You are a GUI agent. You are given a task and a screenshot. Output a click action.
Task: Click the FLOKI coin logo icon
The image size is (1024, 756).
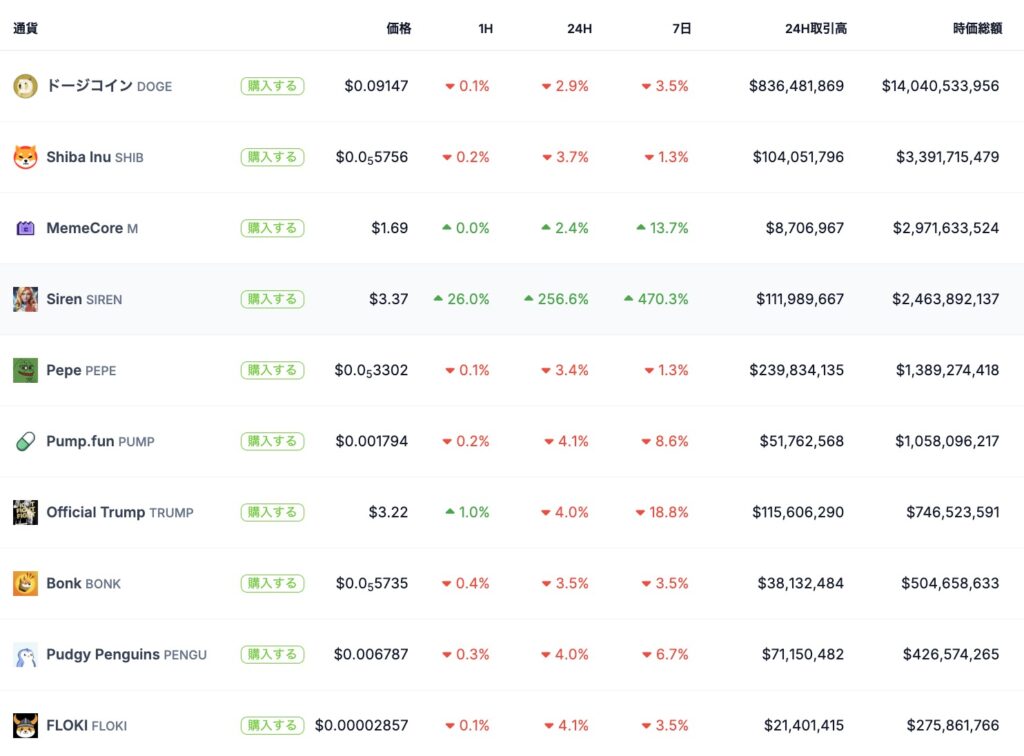25,725
